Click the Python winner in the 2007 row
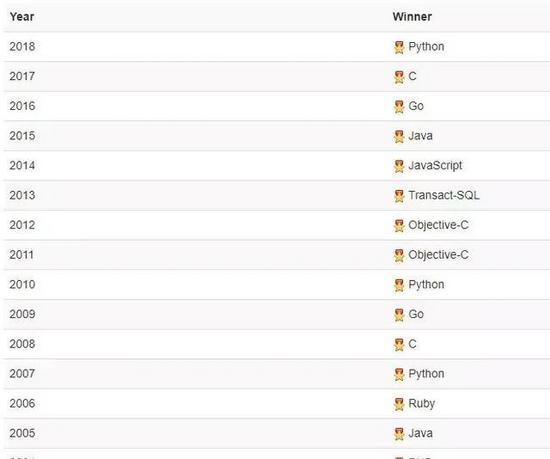The width and height of the screenshot is (550, 459). click(426, 373)
